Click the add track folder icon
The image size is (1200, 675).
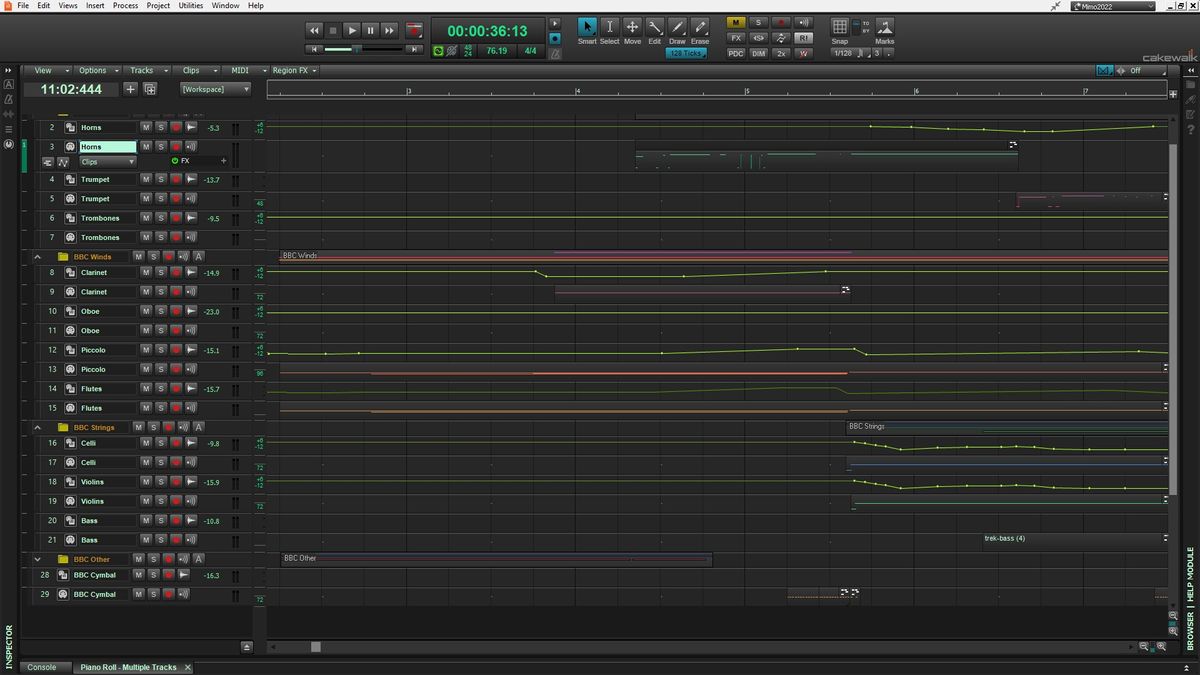(x=150, y=89)
